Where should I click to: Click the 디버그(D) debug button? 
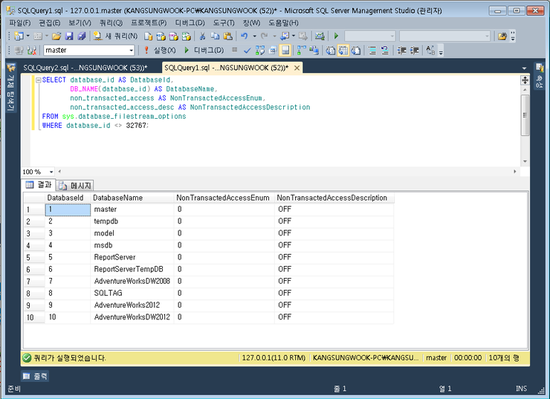pos(204,50)
